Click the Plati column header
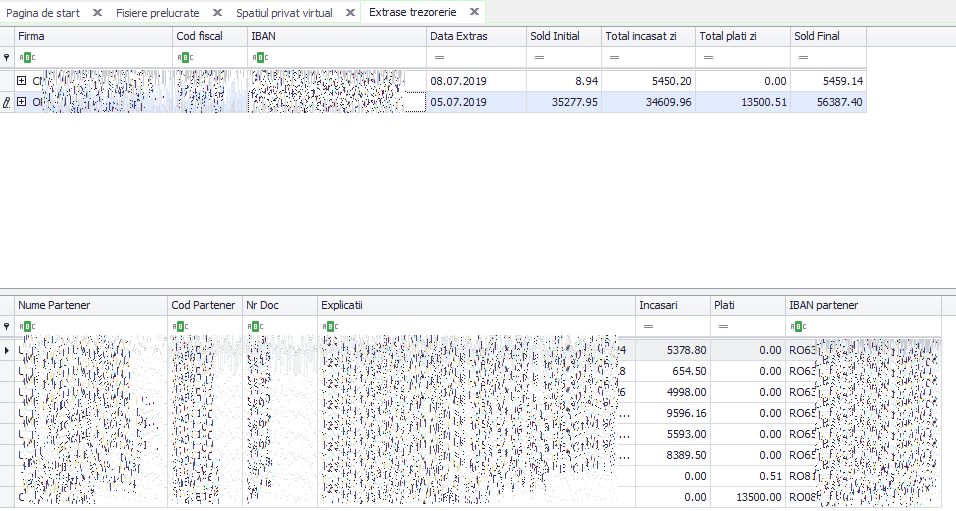Screen dimensions: 956x511 click(748, 305)
